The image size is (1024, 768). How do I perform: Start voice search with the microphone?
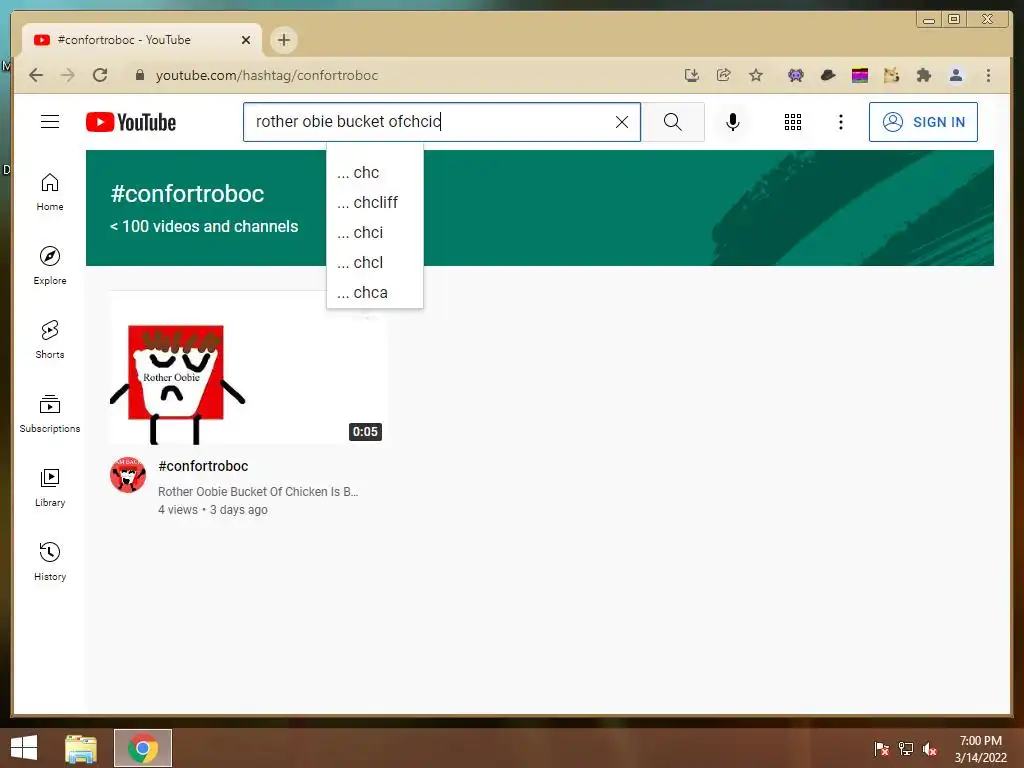[x=733, y=121]
